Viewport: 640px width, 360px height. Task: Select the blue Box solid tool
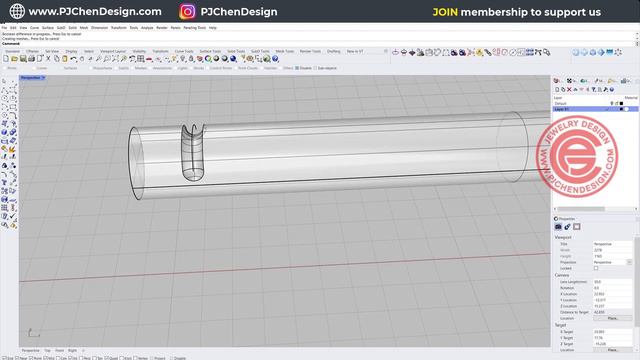pos(4,132)
